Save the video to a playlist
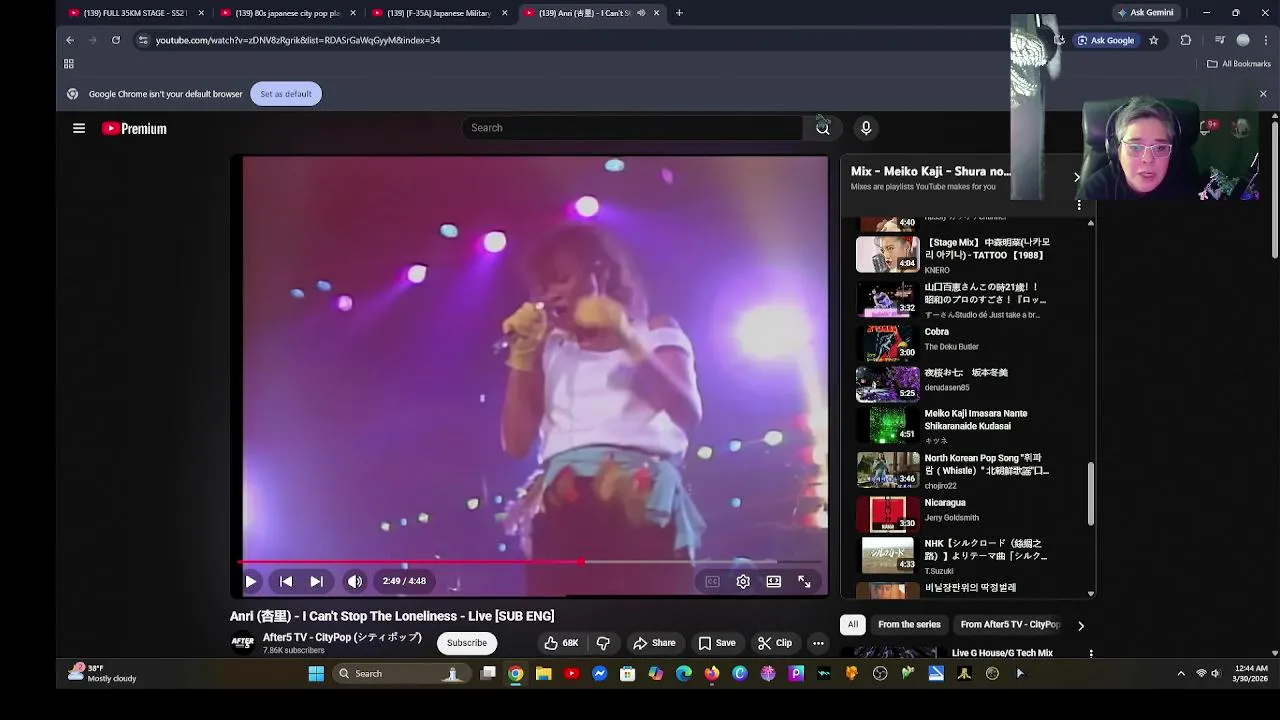This screenshot has width=1280, height=720. point(717,643)
